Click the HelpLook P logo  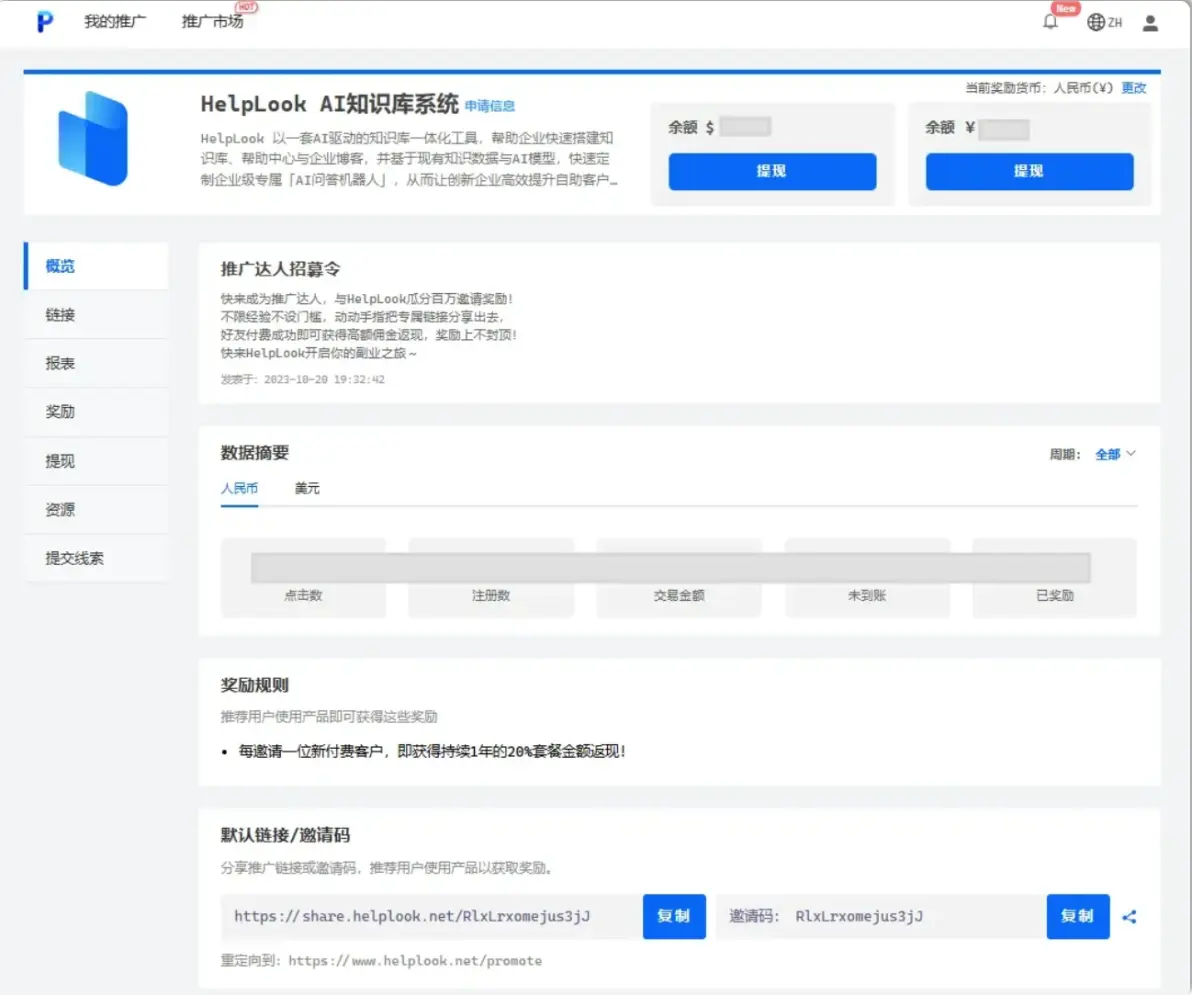coord(42,22)
